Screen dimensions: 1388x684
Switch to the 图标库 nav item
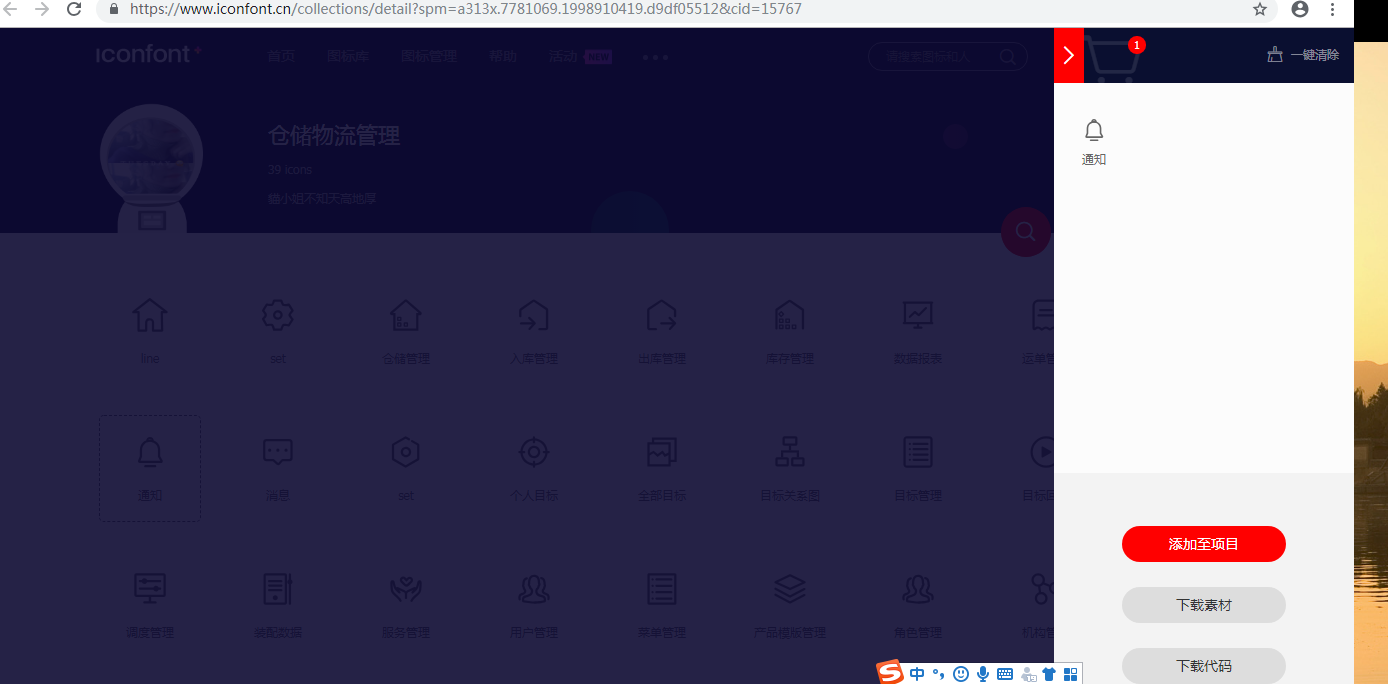click(348, 57)
